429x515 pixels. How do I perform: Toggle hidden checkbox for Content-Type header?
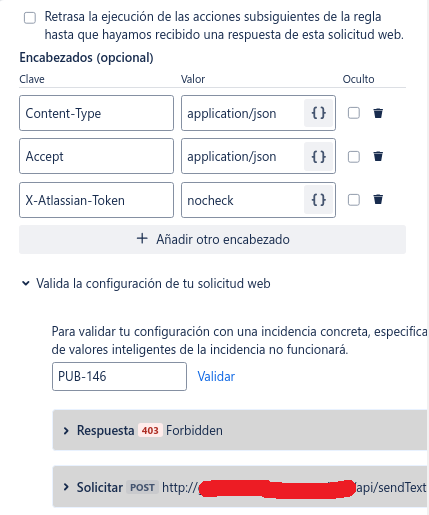click(354, 113)
